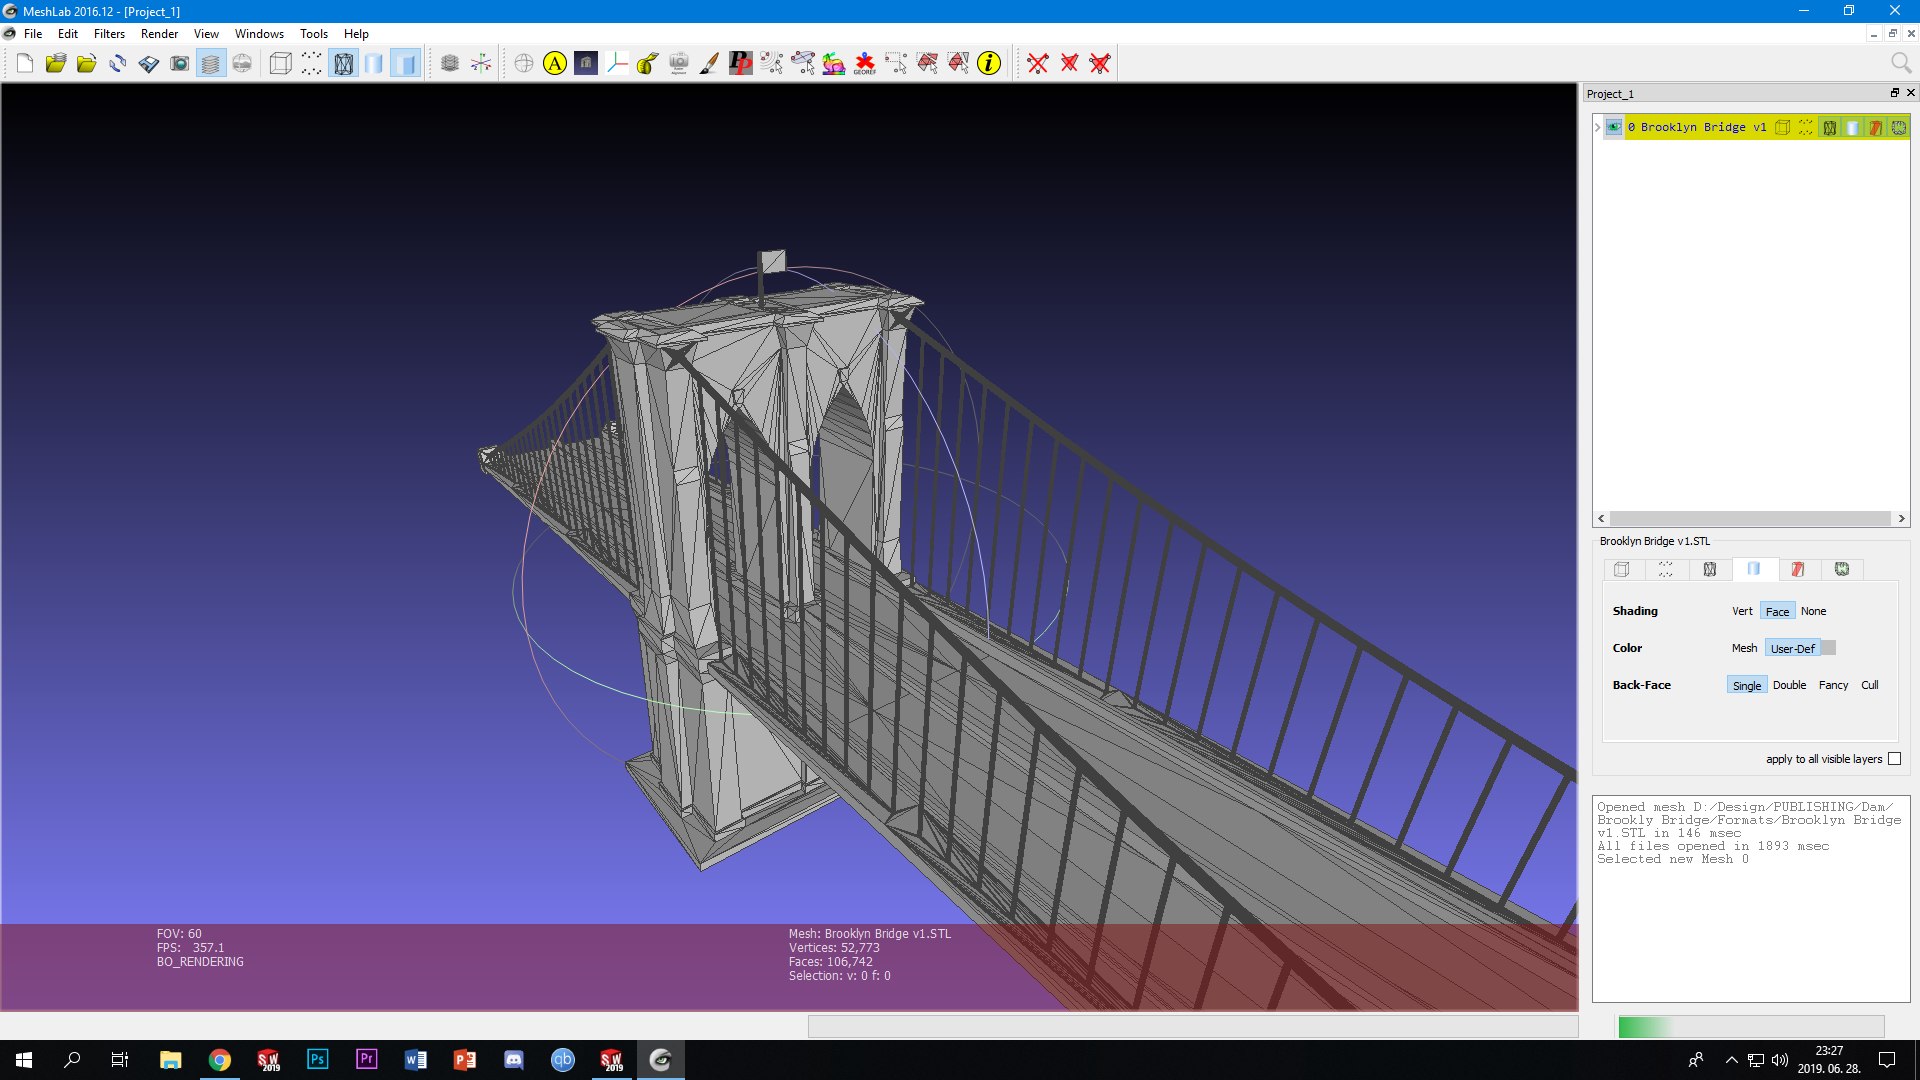Viewport: 1920px width, 1080px height.
Task: Select the rectangular vertex selection tool
Action: click(896, 64)
